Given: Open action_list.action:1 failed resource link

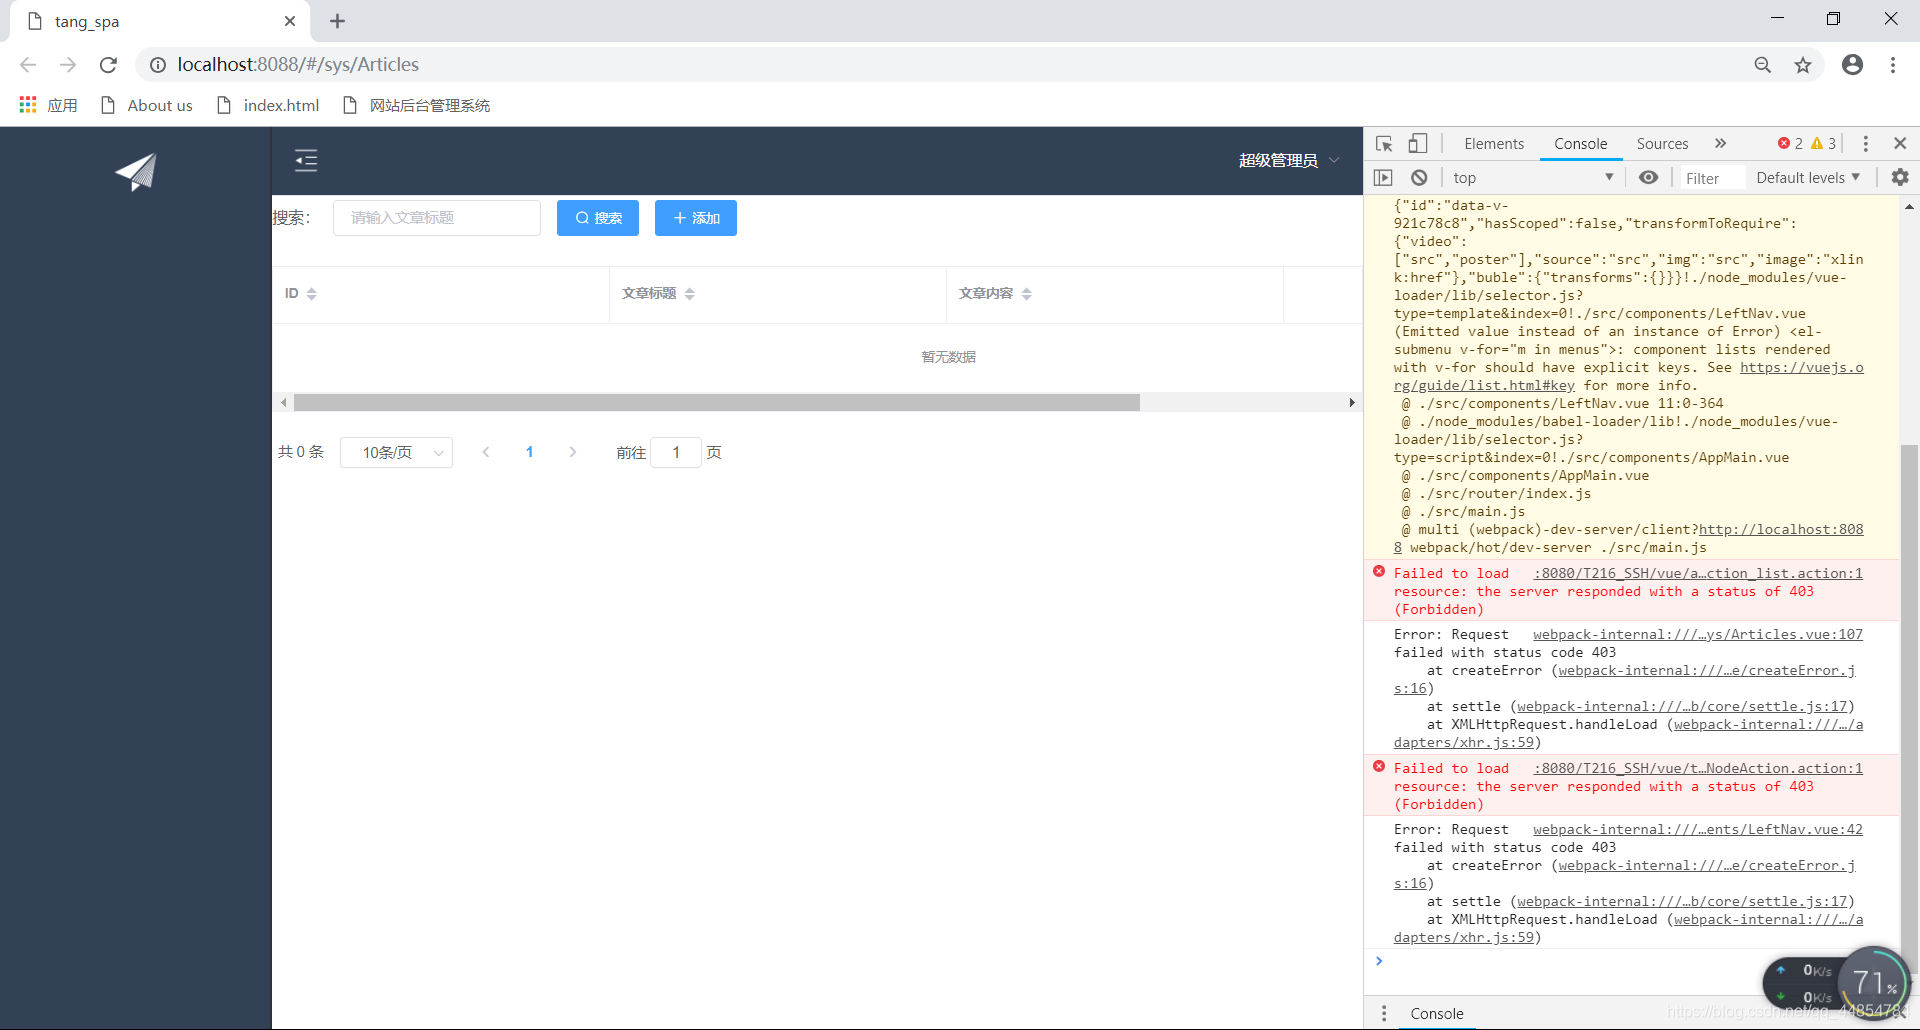Looking at the screenshot, I should click(1698, 574).
